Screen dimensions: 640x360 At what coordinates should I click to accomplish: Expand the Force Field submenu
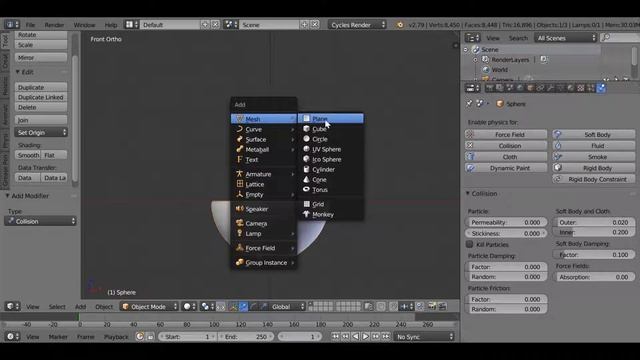pyautogui.click(x=264, y=248)
